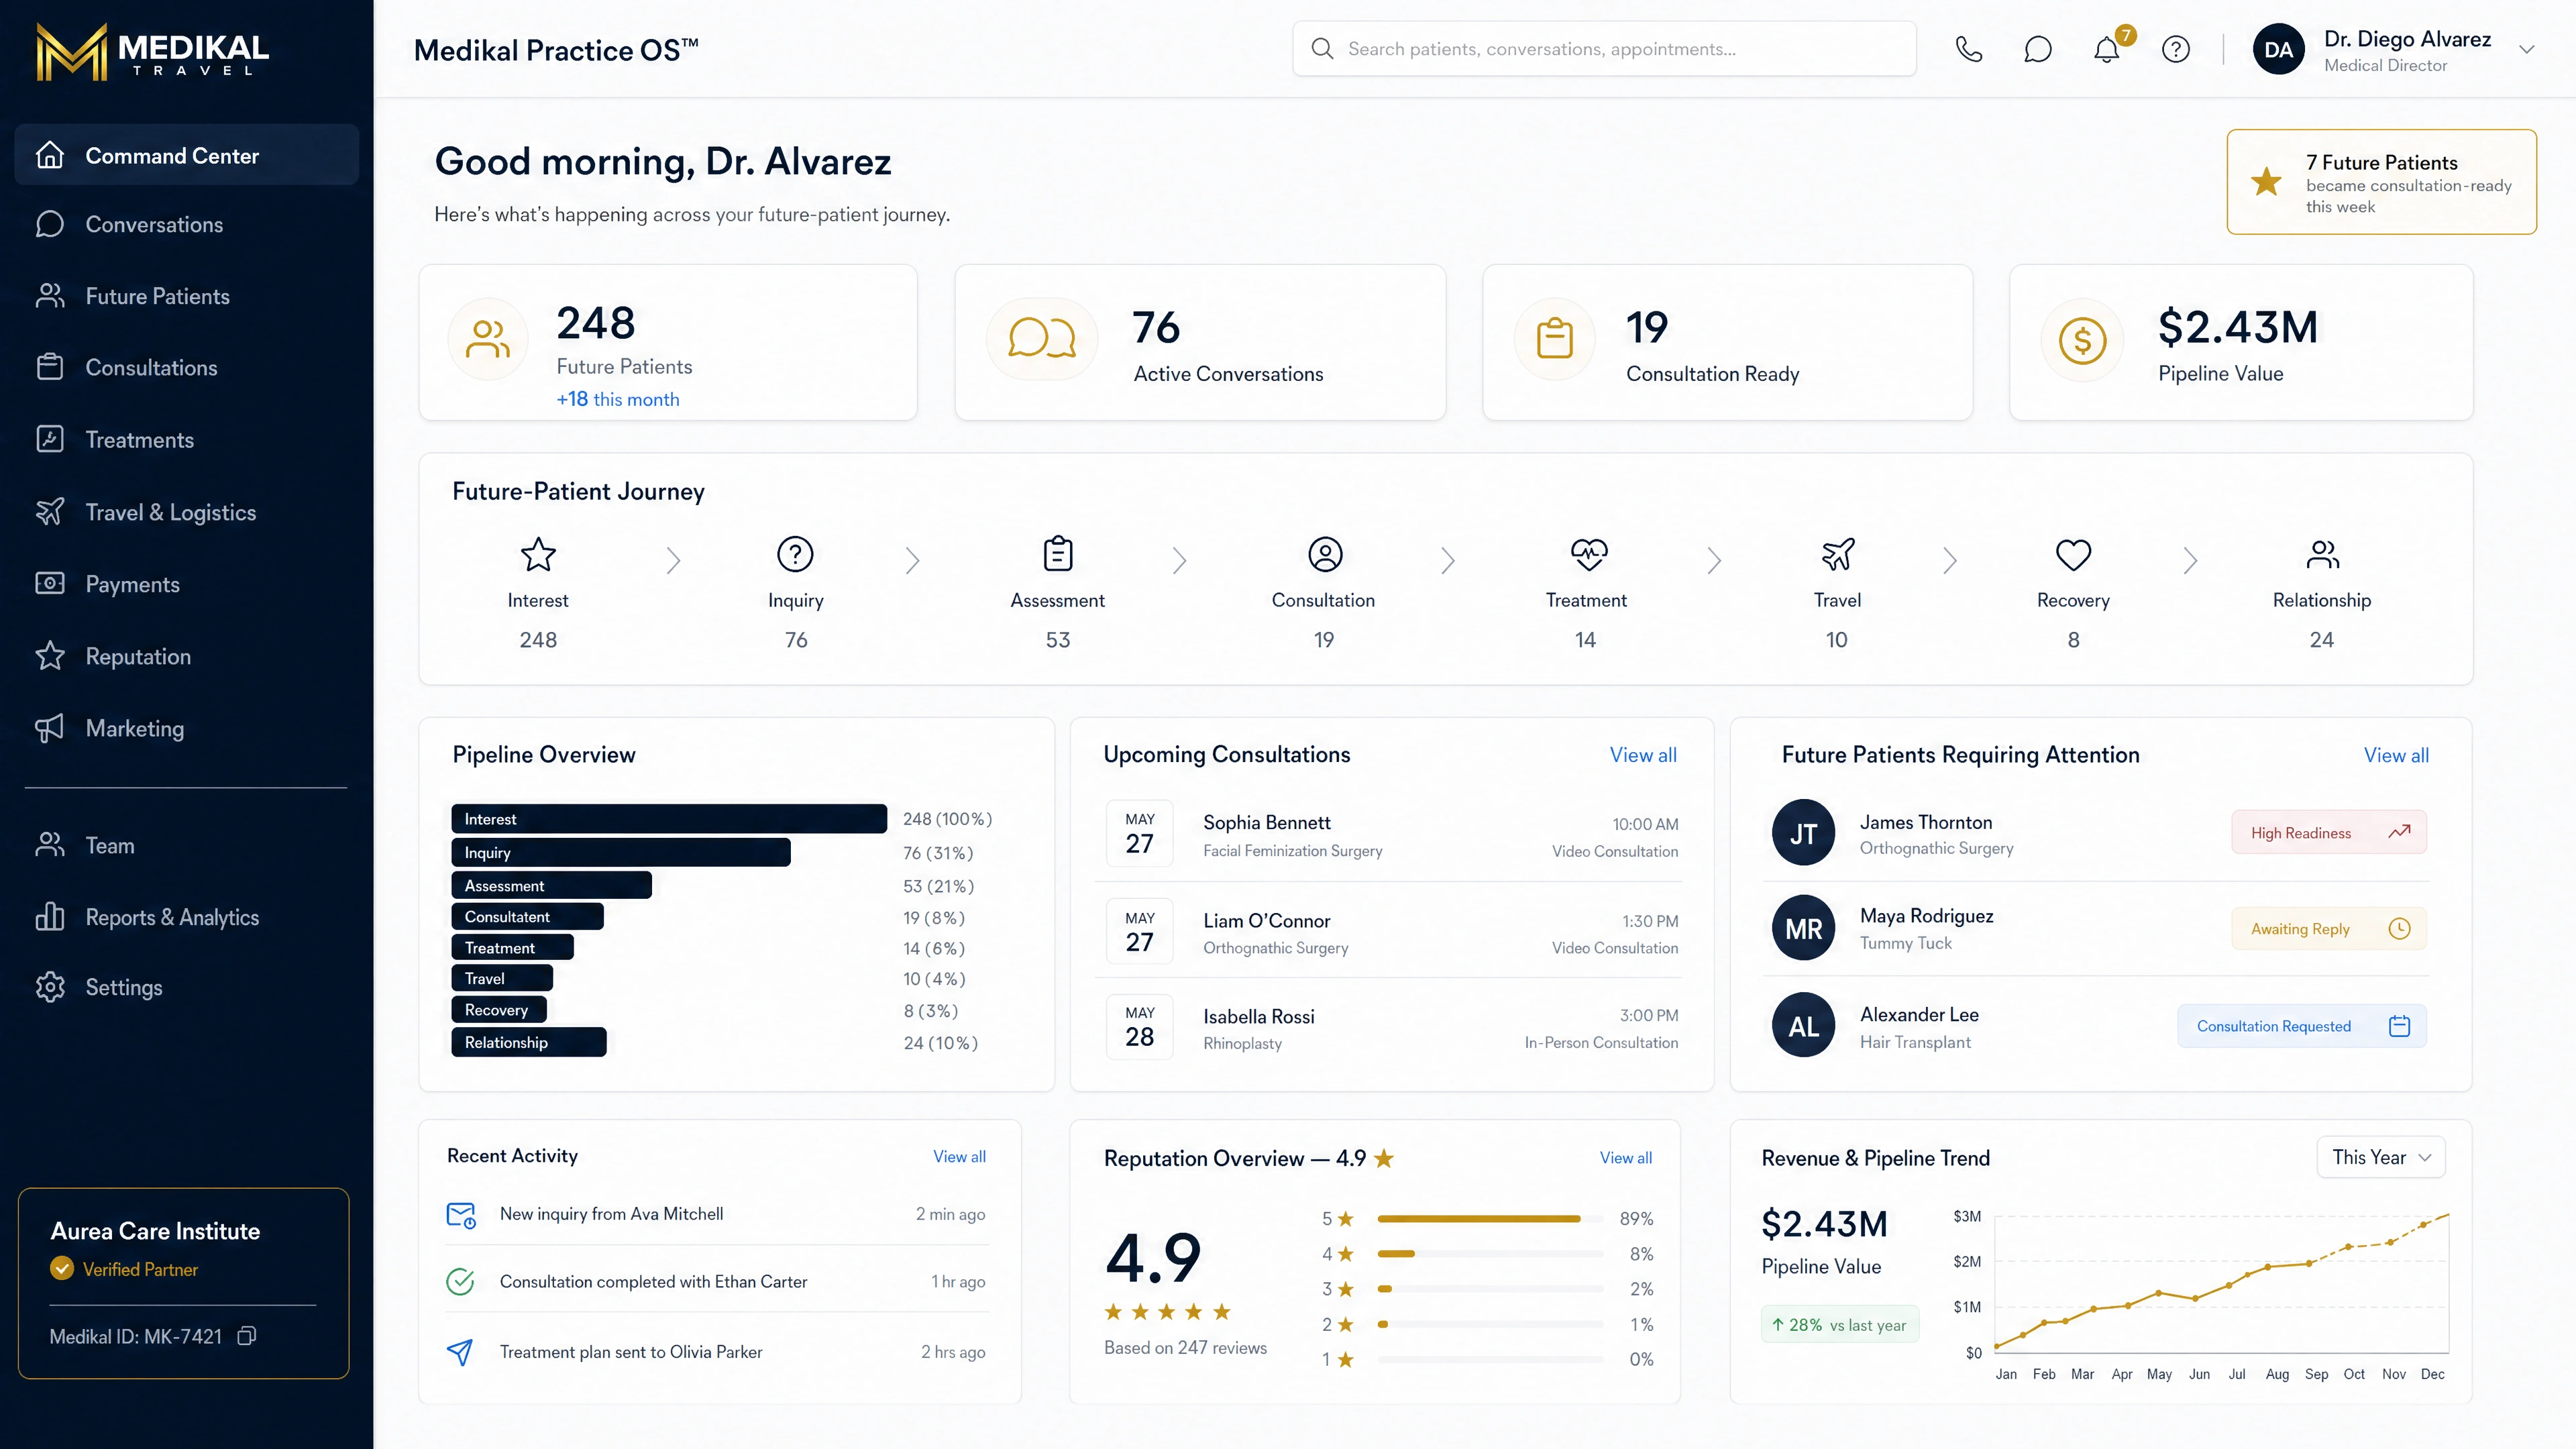Click the Inquiry question mark stage icon
Image resolution: width=2576 pixels, height=1449 pixels.
click(x=795, y=554)
